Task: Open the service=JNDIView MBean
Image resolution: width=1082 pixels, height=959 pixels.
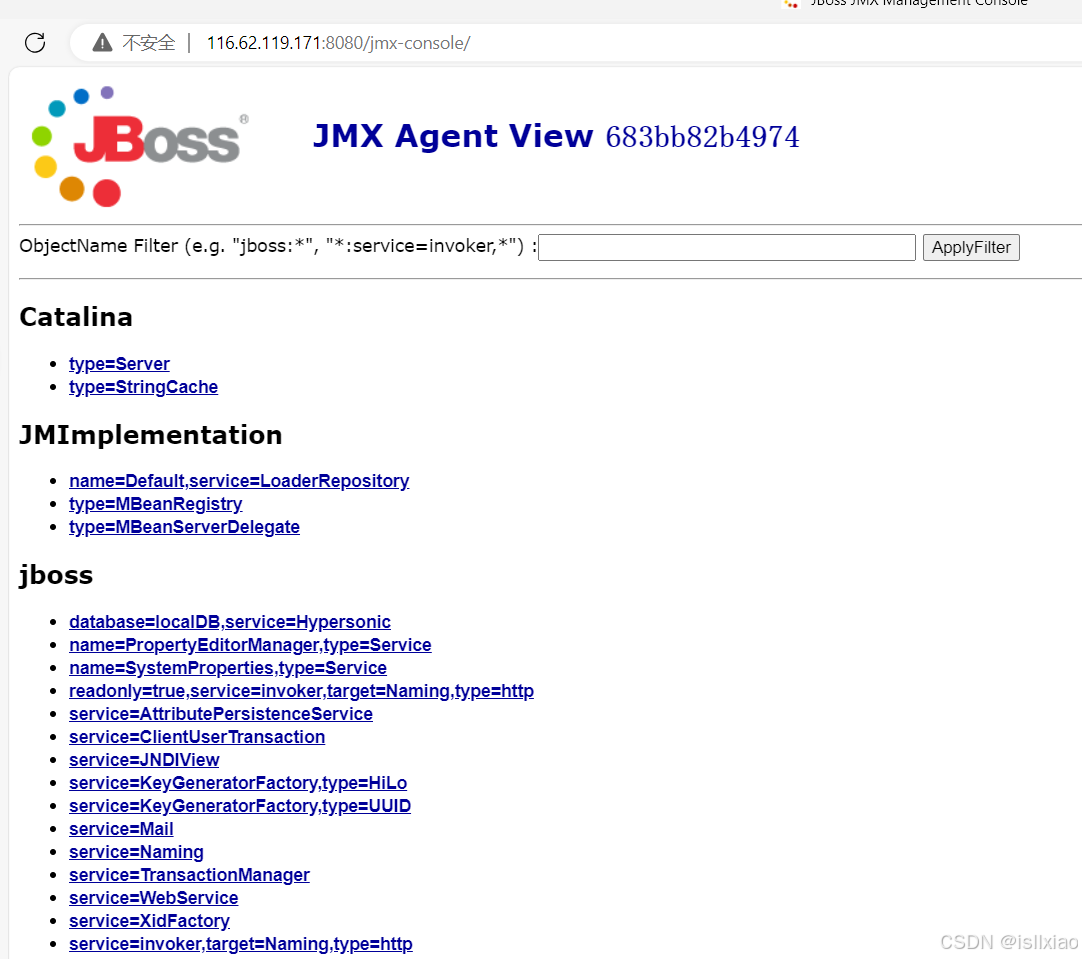Action: click(x=144, y=759)
